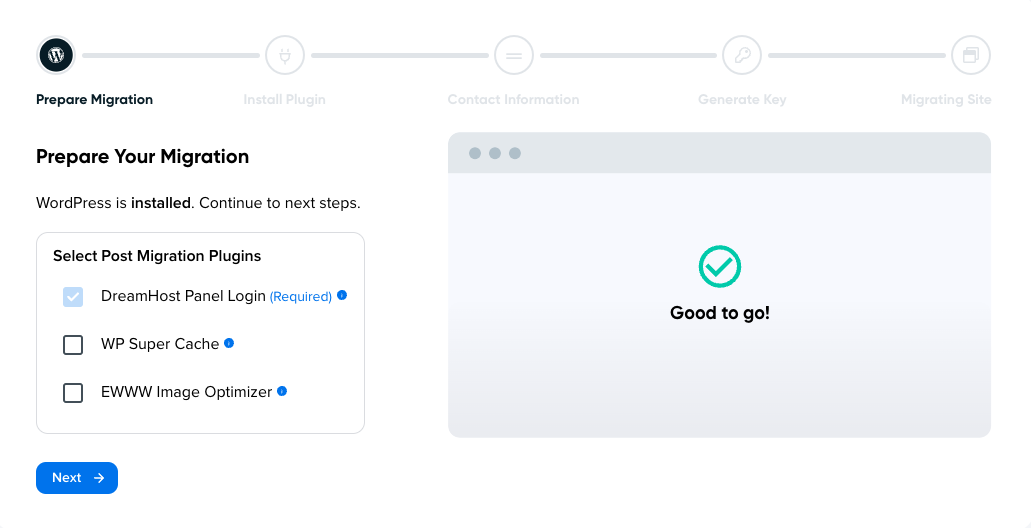This screenshot has width=1031, height=528.
Task: Click the green Good to go checkmark
Action: [x=719, y=266]
